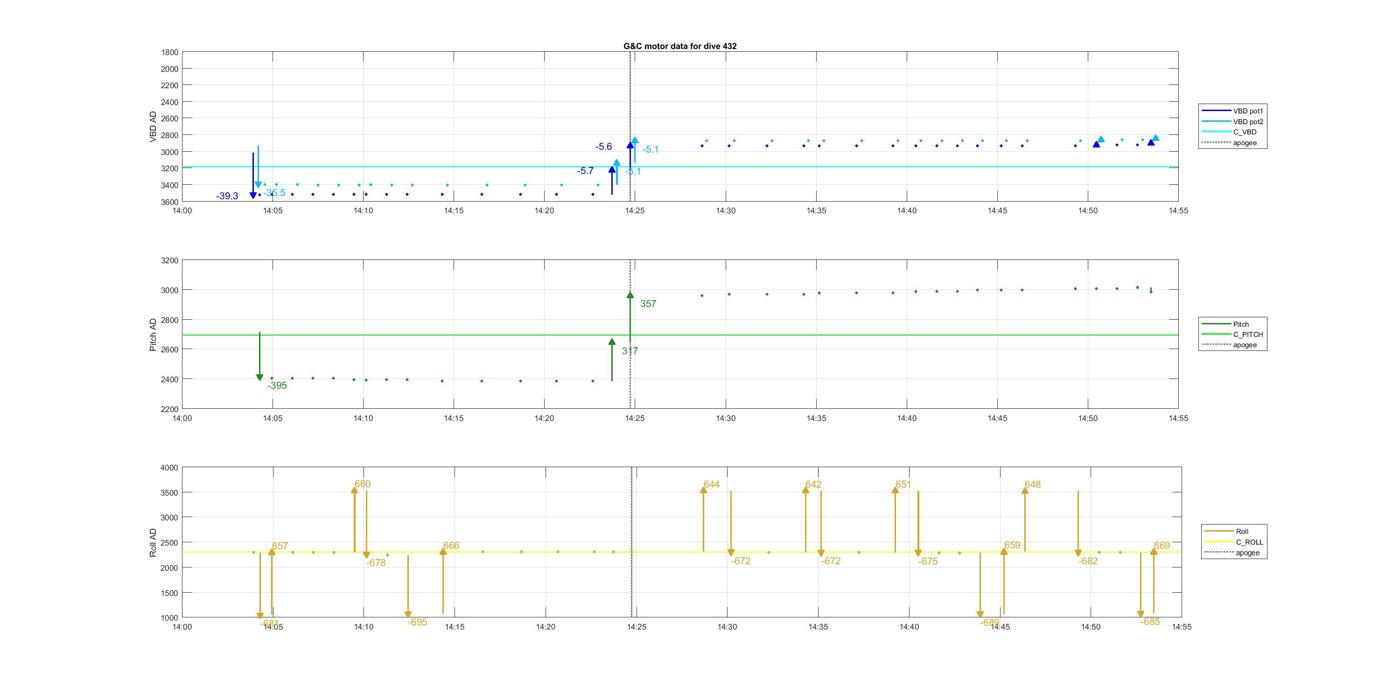This screenshot has width=1400, height=693.
Task: Click the 642 roll data label
Action: click(813, 485)
